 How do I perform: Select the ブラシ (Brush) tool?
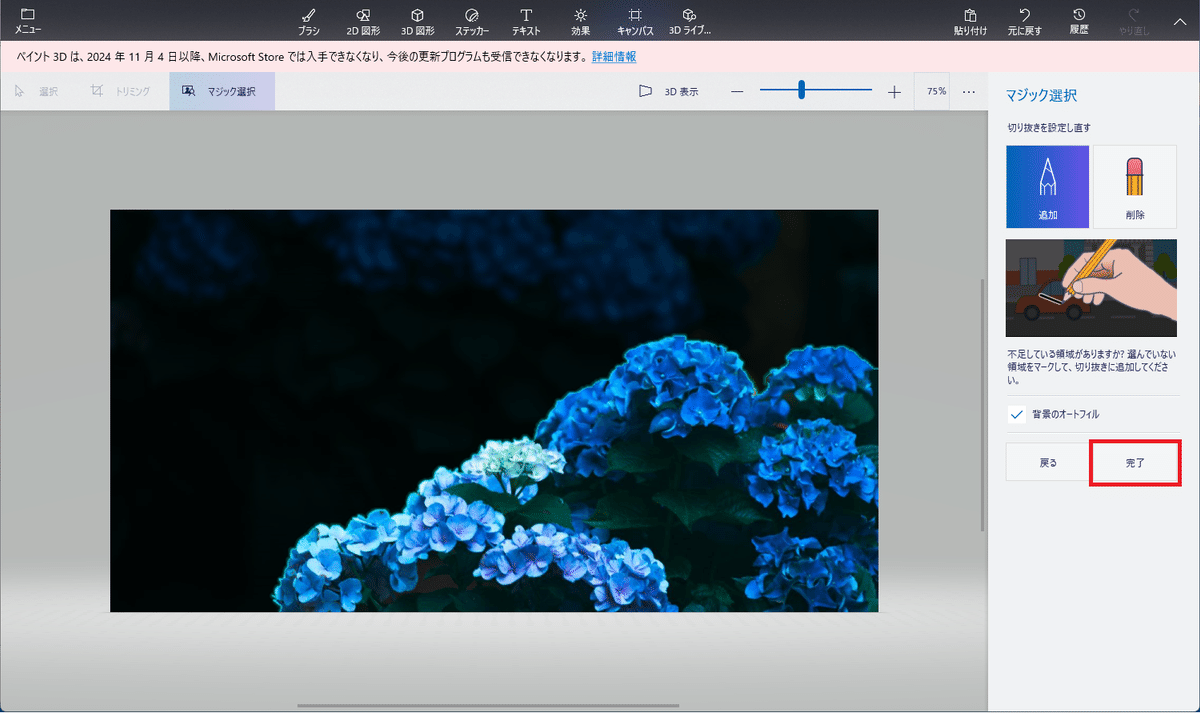point(309,21)
